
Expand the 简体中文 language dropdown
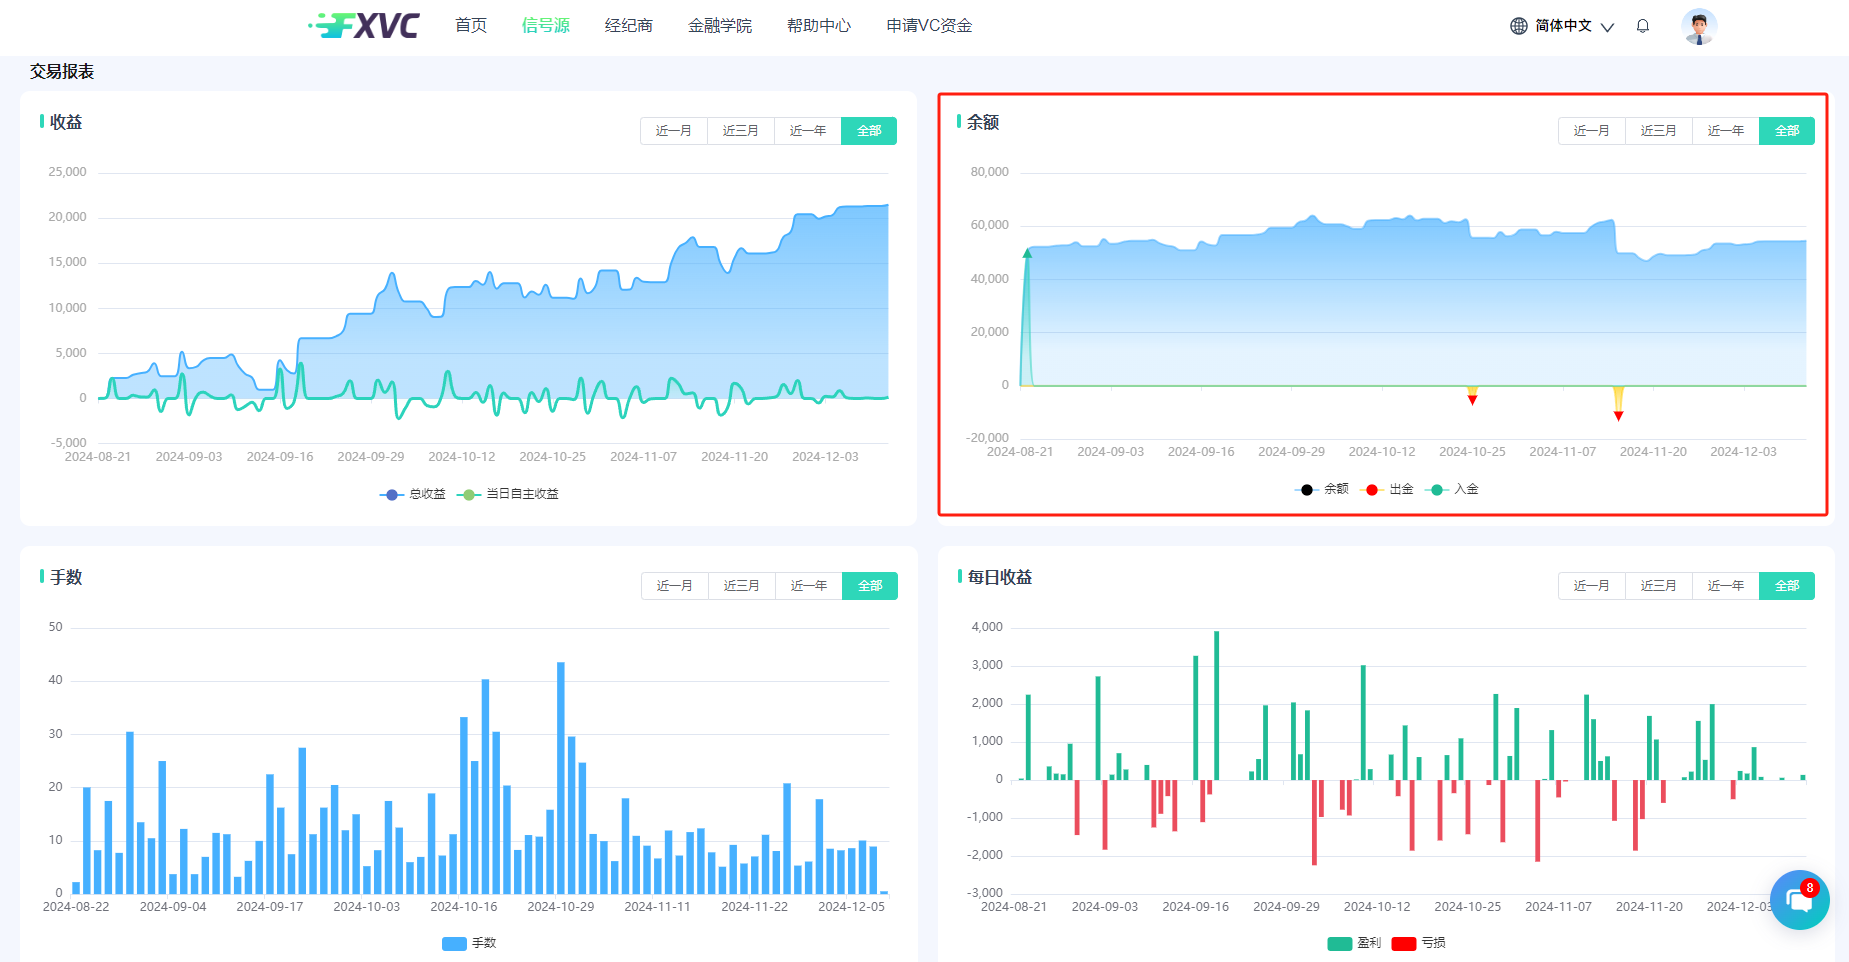tap(1575, 26)
